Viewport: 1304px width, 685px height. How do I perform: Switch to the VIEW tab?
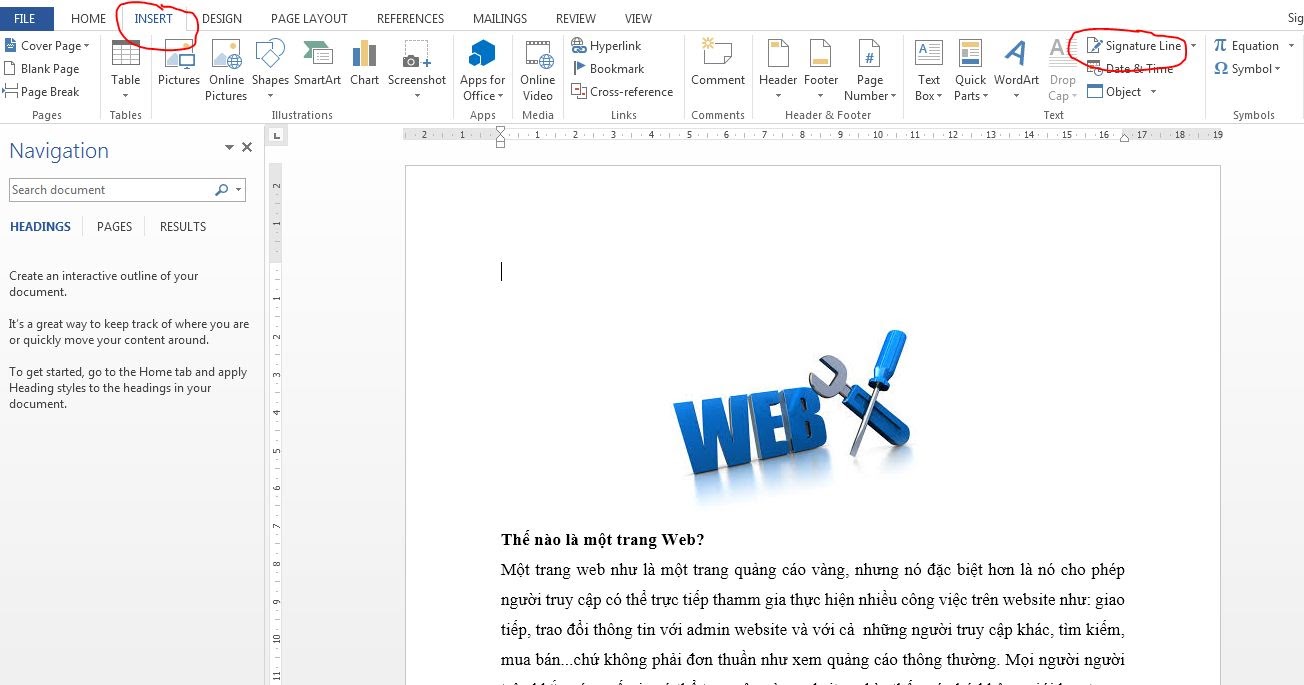pos(638,19)
